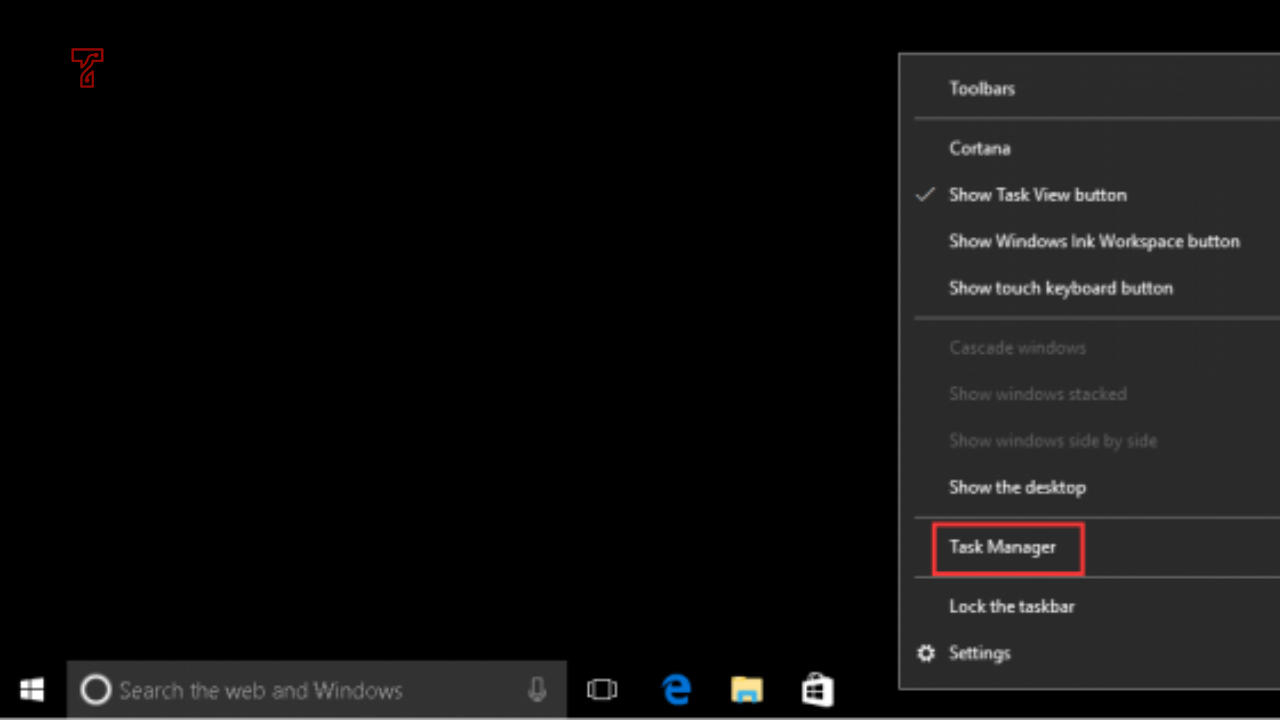Enable Show Windows Ink Workspace button
The image size is (1280, 720).
pos(1094,241)
